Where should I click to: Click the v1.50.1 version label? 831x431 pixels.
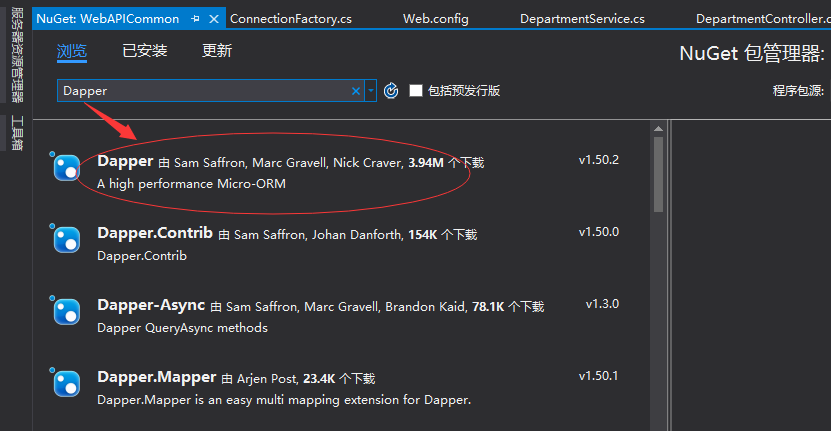coord(598,376)
